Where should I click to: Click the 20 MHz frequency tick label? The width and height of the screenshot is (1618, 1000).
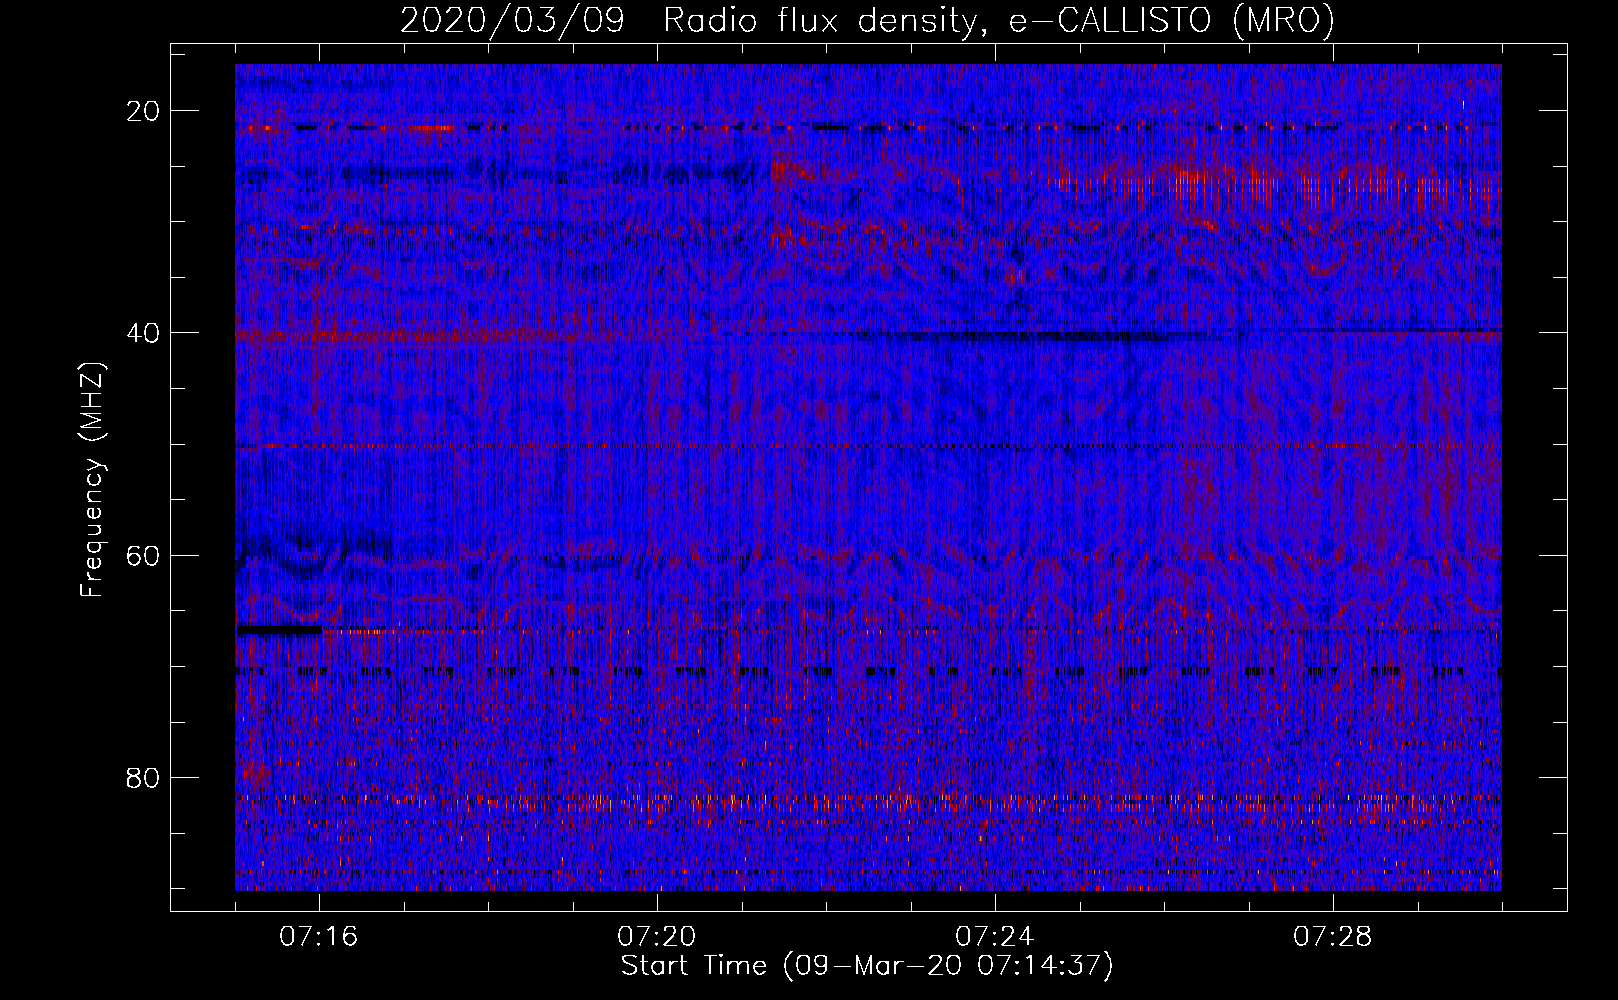[x=143, y=110]
